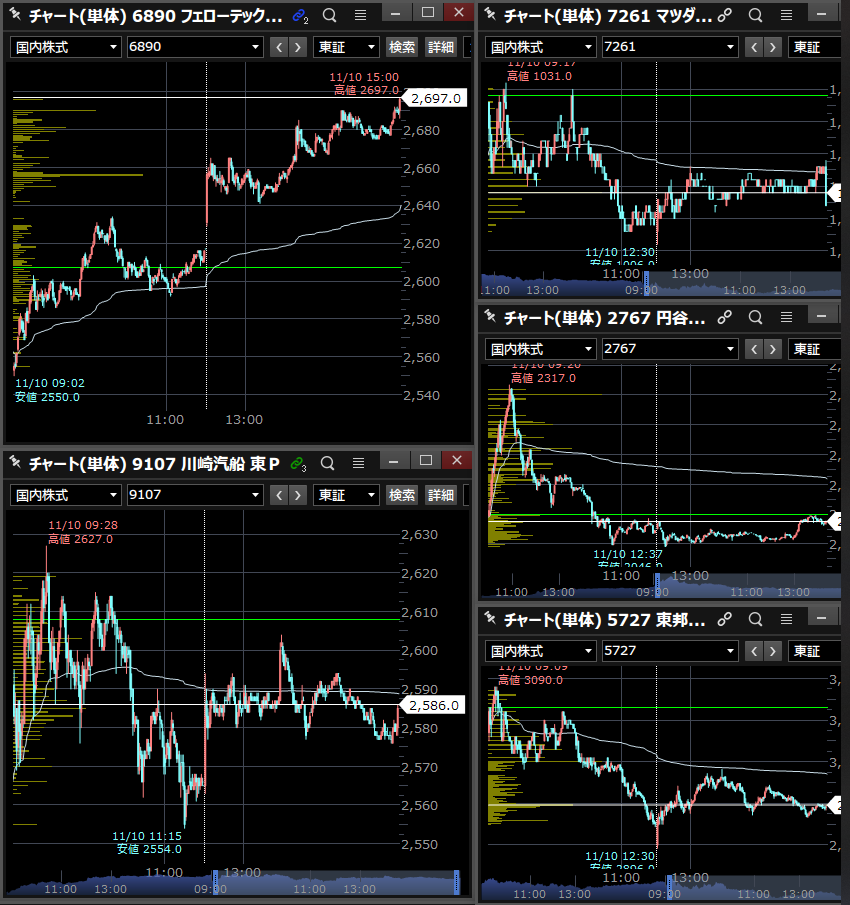Go to previous symbol in 9107 chart
This screenshot has width=850, height=905.
(279, 495)
